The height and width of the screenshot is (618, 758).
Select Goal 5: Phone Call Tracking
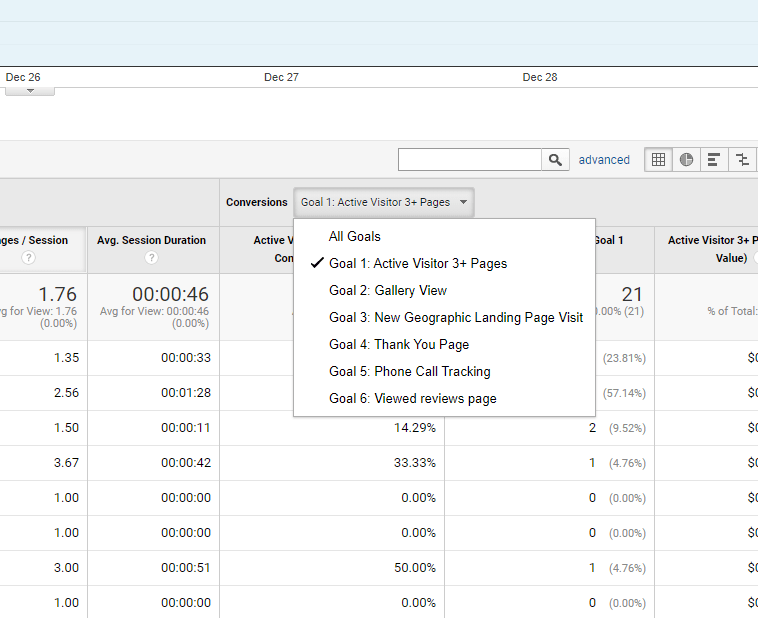point(410,372)
